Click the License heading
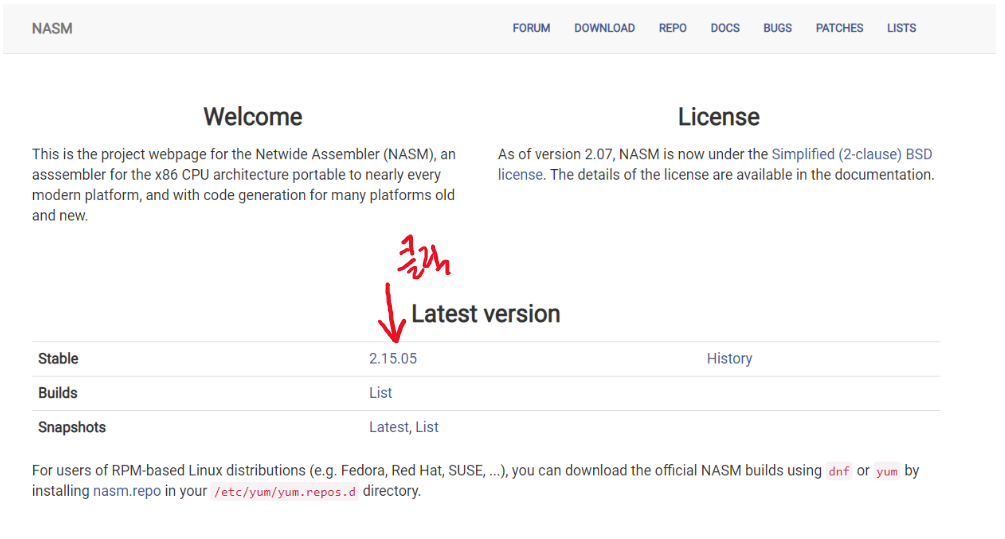This screenshot has width=1005, height=539. (718, 117)
